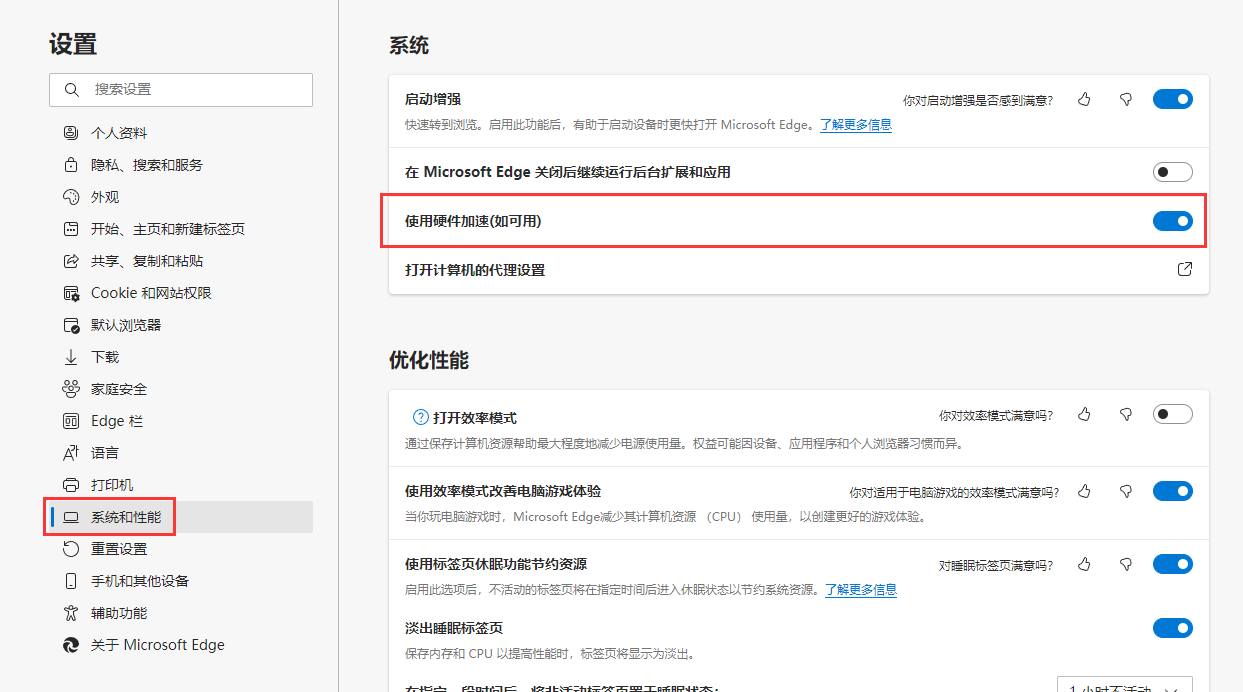This screenshot has height=692, width=1243.
Task: Click the 打开计算机的代理设置 row
Action: pyautogui.click(x=799, y=270)
